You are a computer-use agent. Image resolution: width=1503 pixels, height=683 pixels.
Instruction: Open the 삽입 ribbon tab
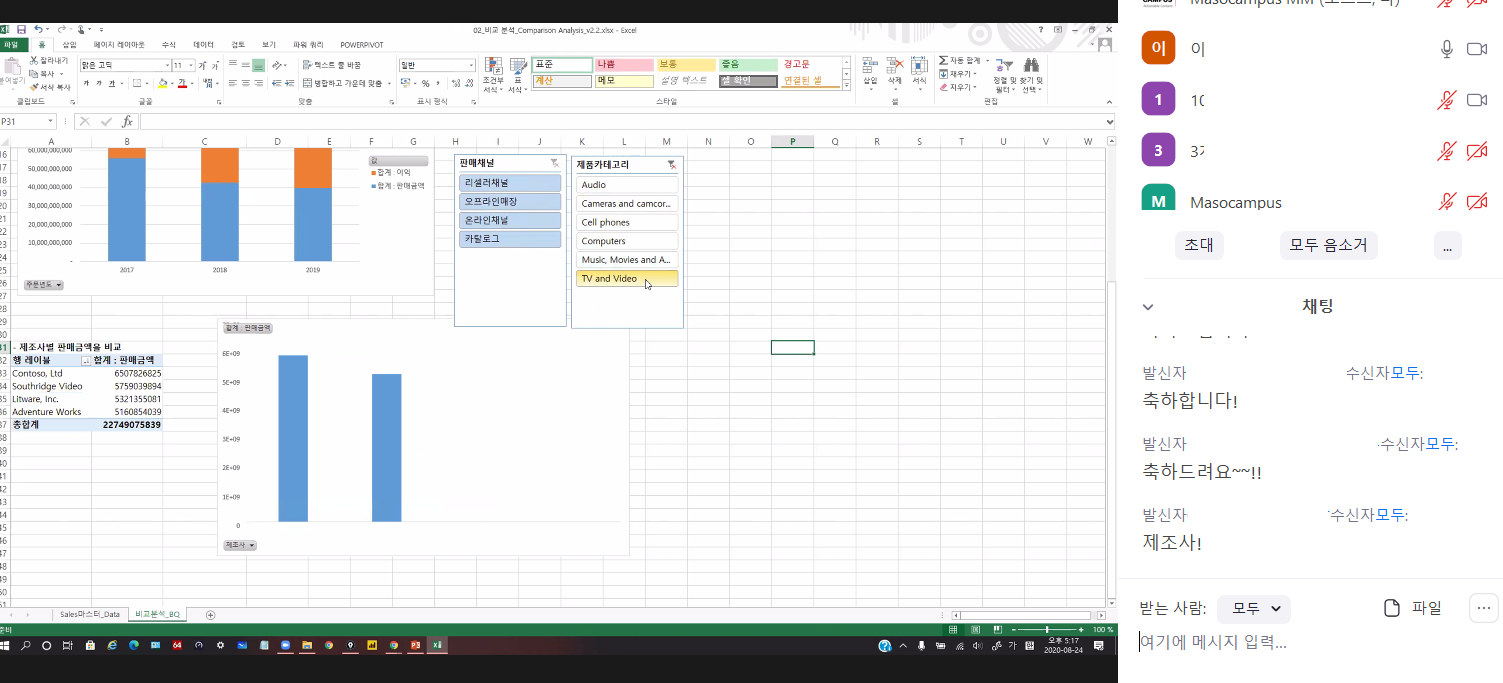pos(69,45)
